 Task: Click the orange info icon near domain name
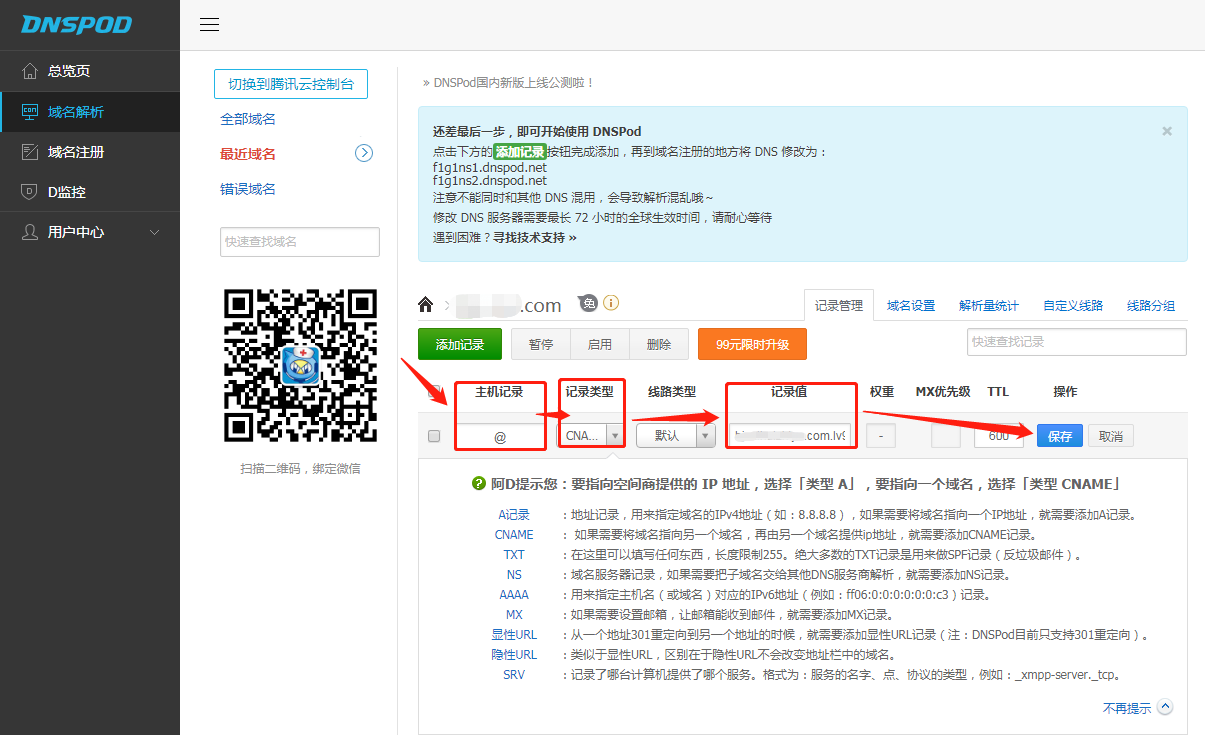[x=611, y=303]
